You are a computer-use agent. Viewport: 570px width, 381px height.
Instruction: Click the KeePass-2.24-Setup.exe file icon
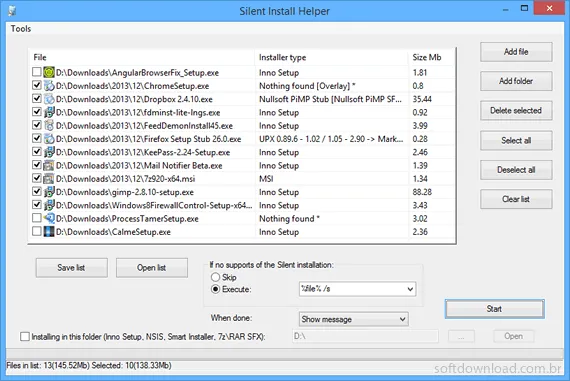point(49,152)
